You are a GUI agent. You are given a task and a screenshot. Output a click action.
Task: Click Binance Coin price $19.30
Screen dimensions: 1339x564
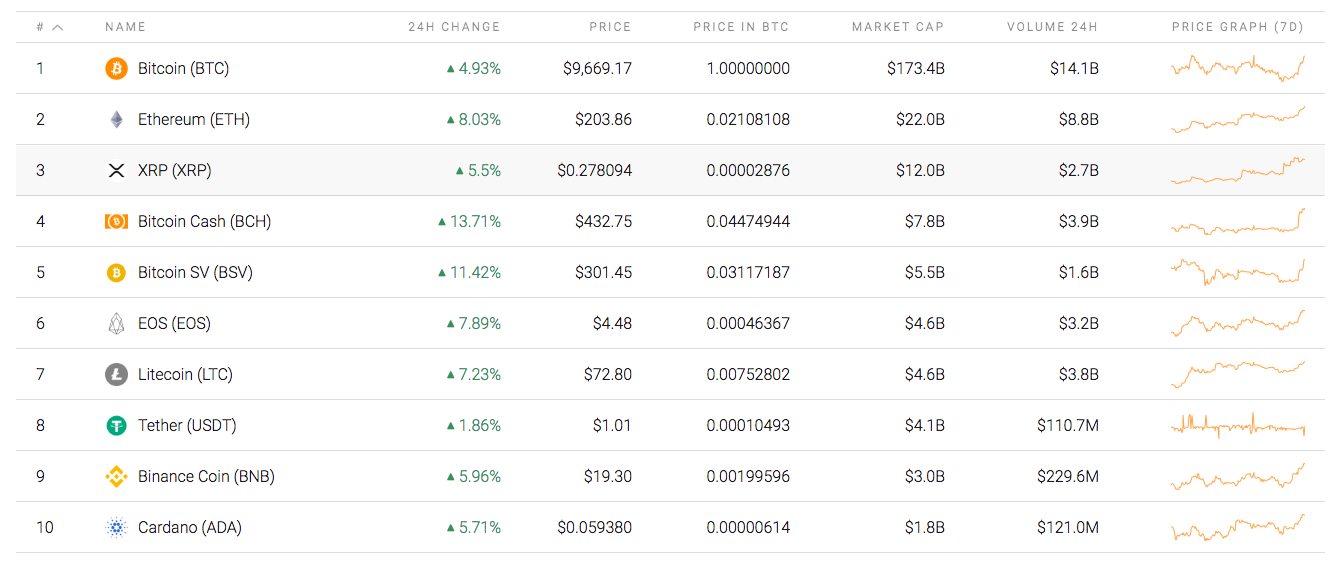click(608, 476)
